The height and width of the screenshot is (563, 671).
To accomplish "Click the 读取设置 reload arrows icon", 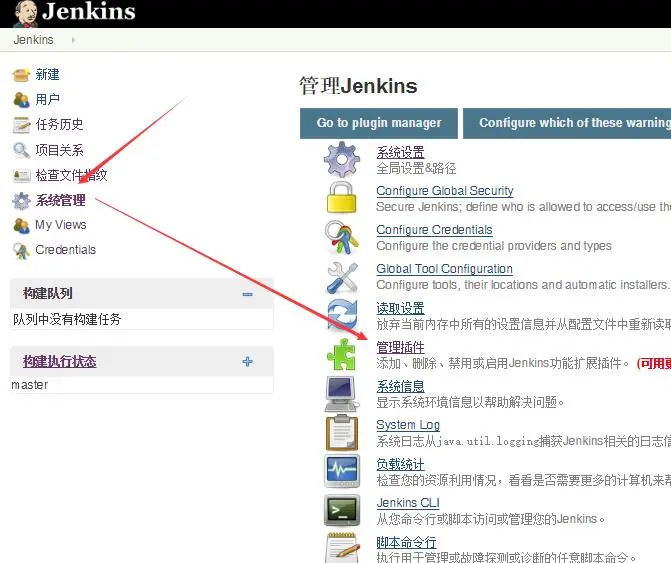I will coord(341,316).
